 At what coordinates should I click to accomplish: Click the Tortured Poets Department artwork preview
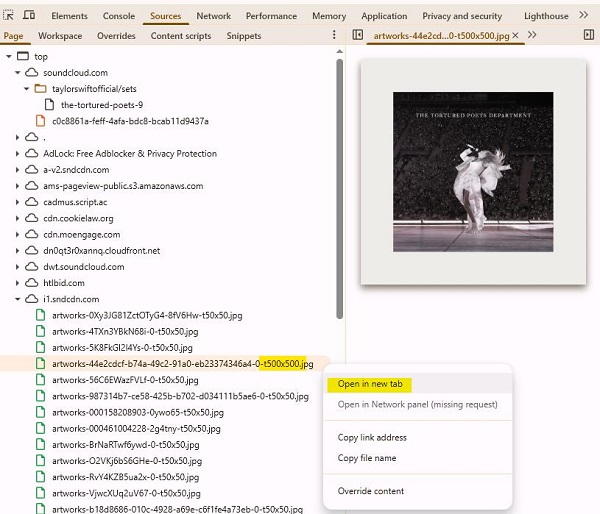point(473,171)
